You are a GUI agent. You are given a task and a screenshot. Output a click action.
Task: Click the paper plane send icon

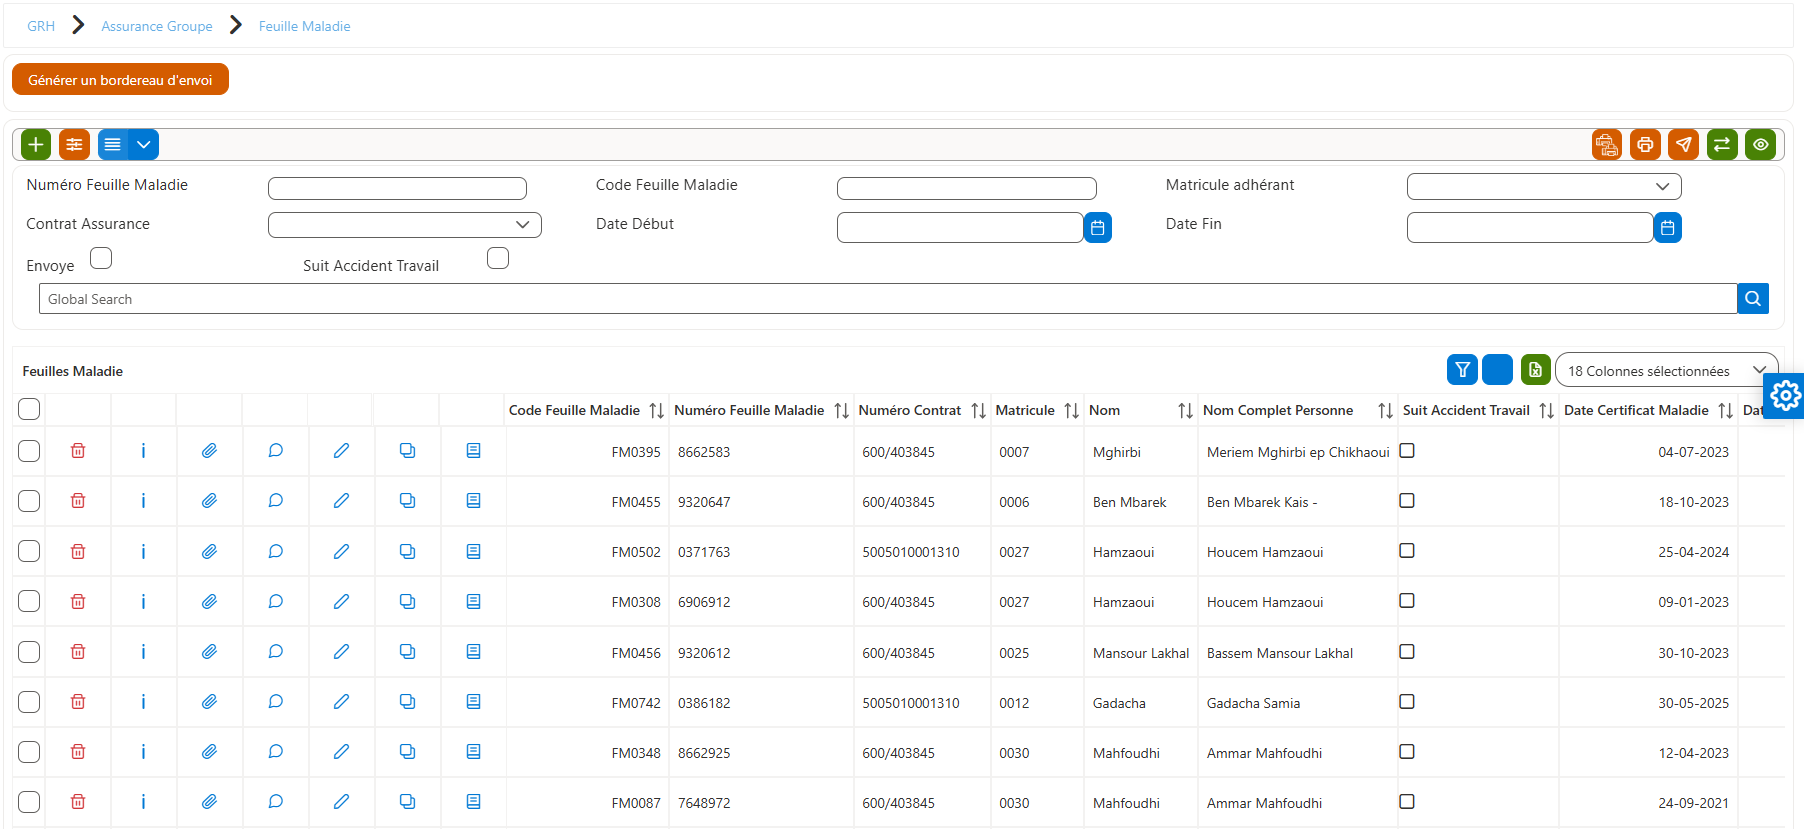pos(1684,145)
